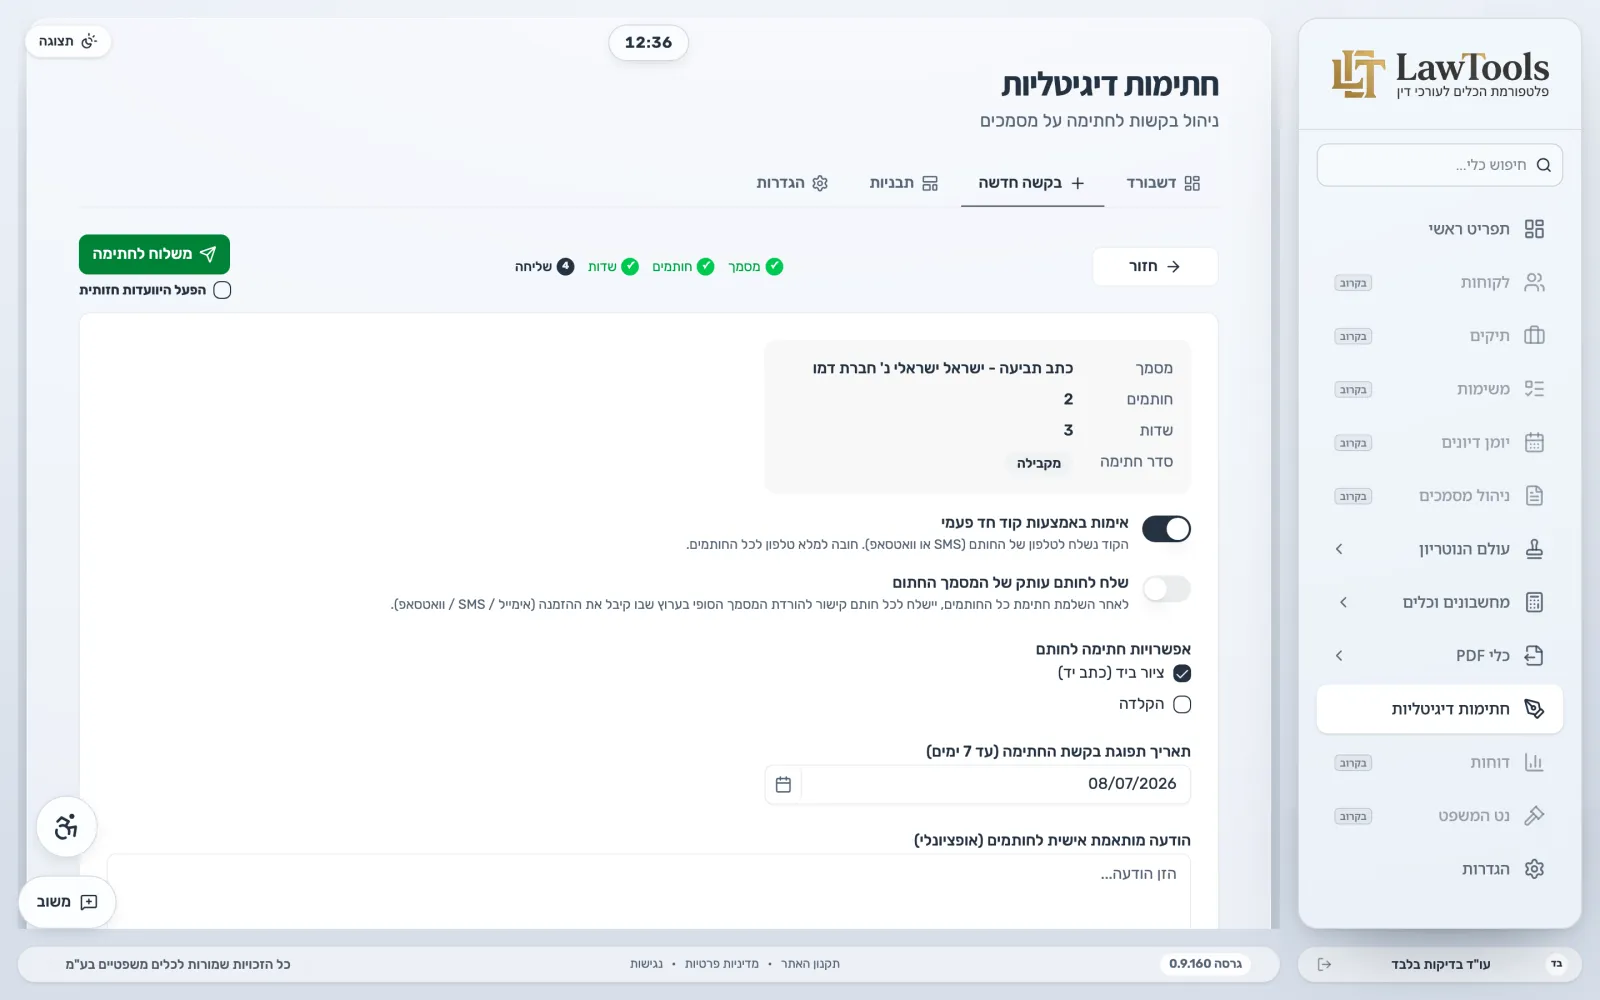Uncheck ציור ביד signature option
The width and height of the screenshot is (1600, 1000).
click(1182, 673)
